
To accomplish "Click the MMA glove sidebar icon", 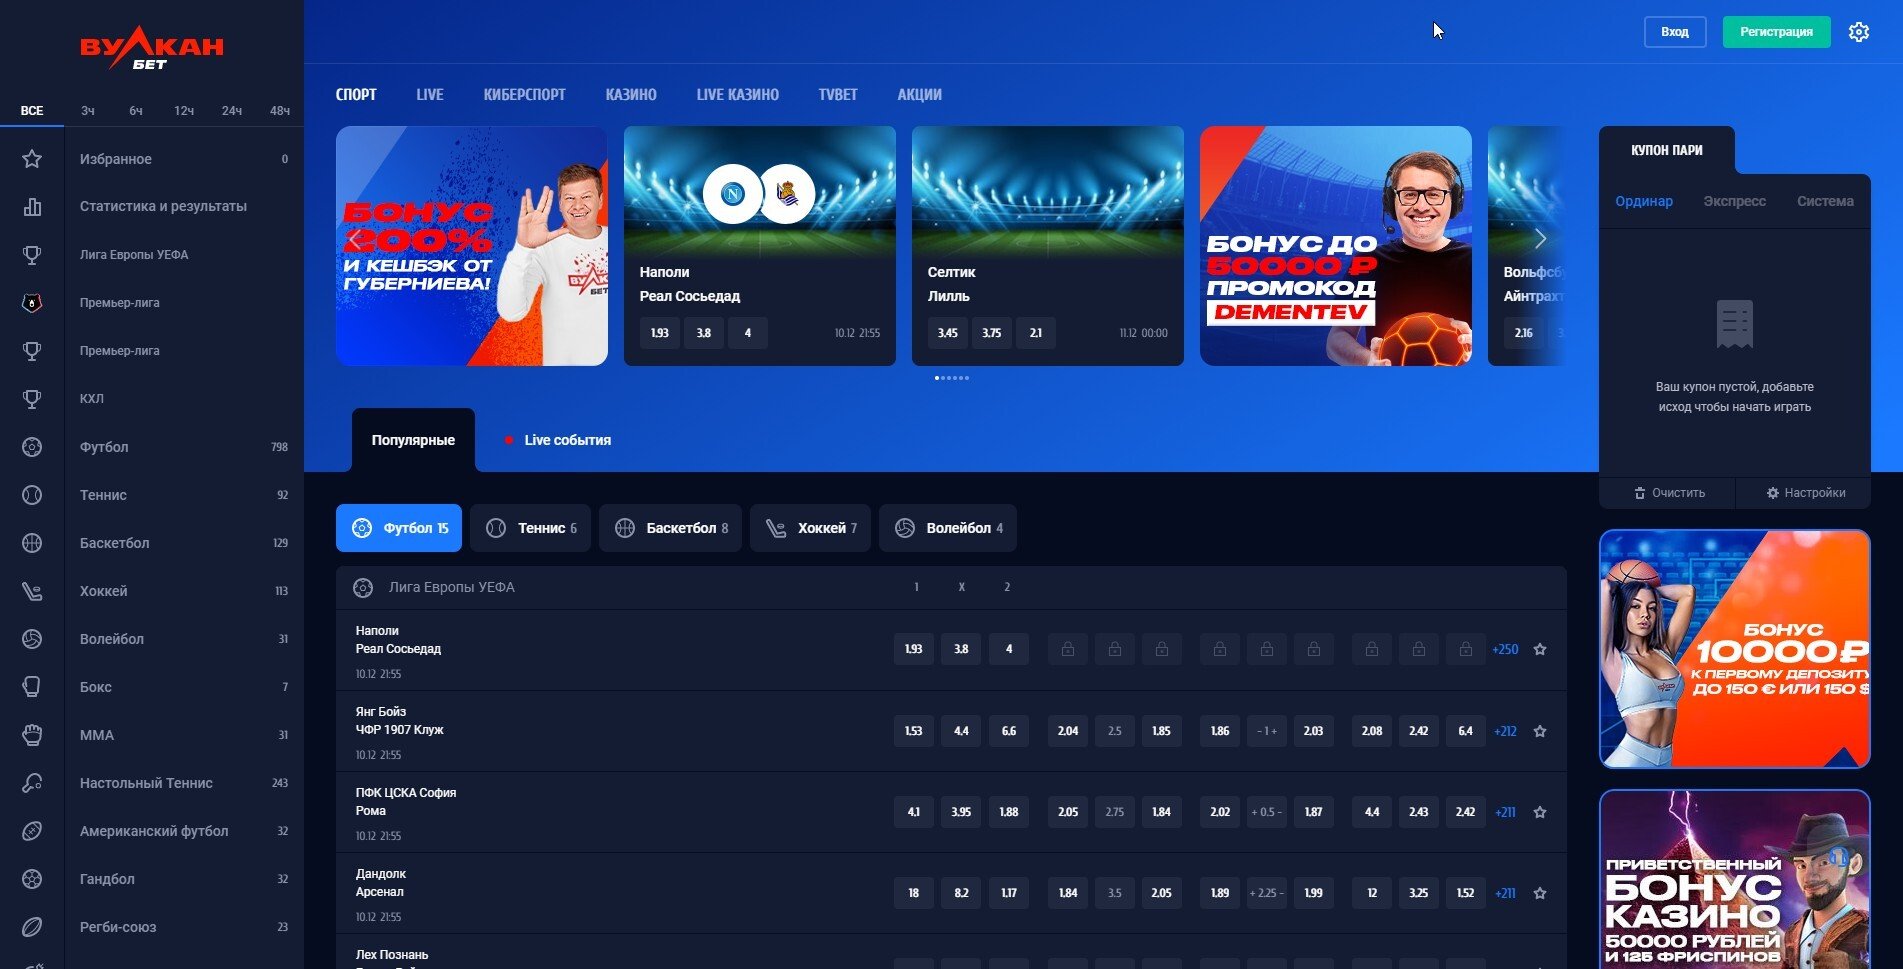I will coord(32,735).
